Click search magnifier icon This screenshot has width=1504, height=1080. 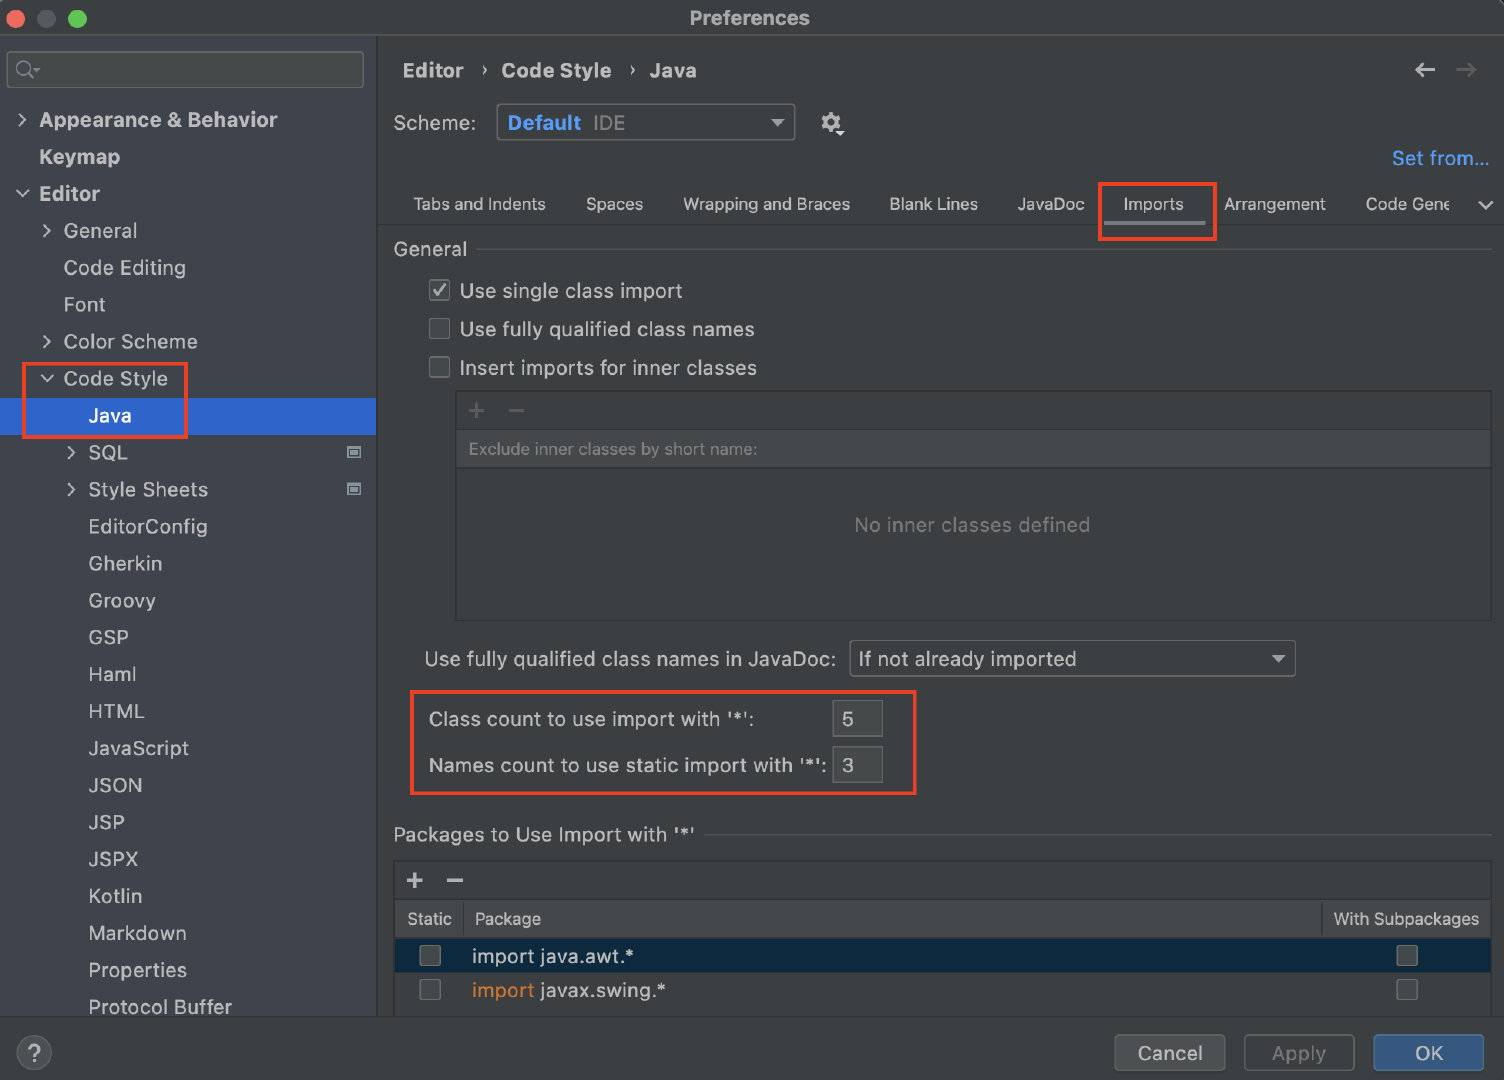click(27, 70)
